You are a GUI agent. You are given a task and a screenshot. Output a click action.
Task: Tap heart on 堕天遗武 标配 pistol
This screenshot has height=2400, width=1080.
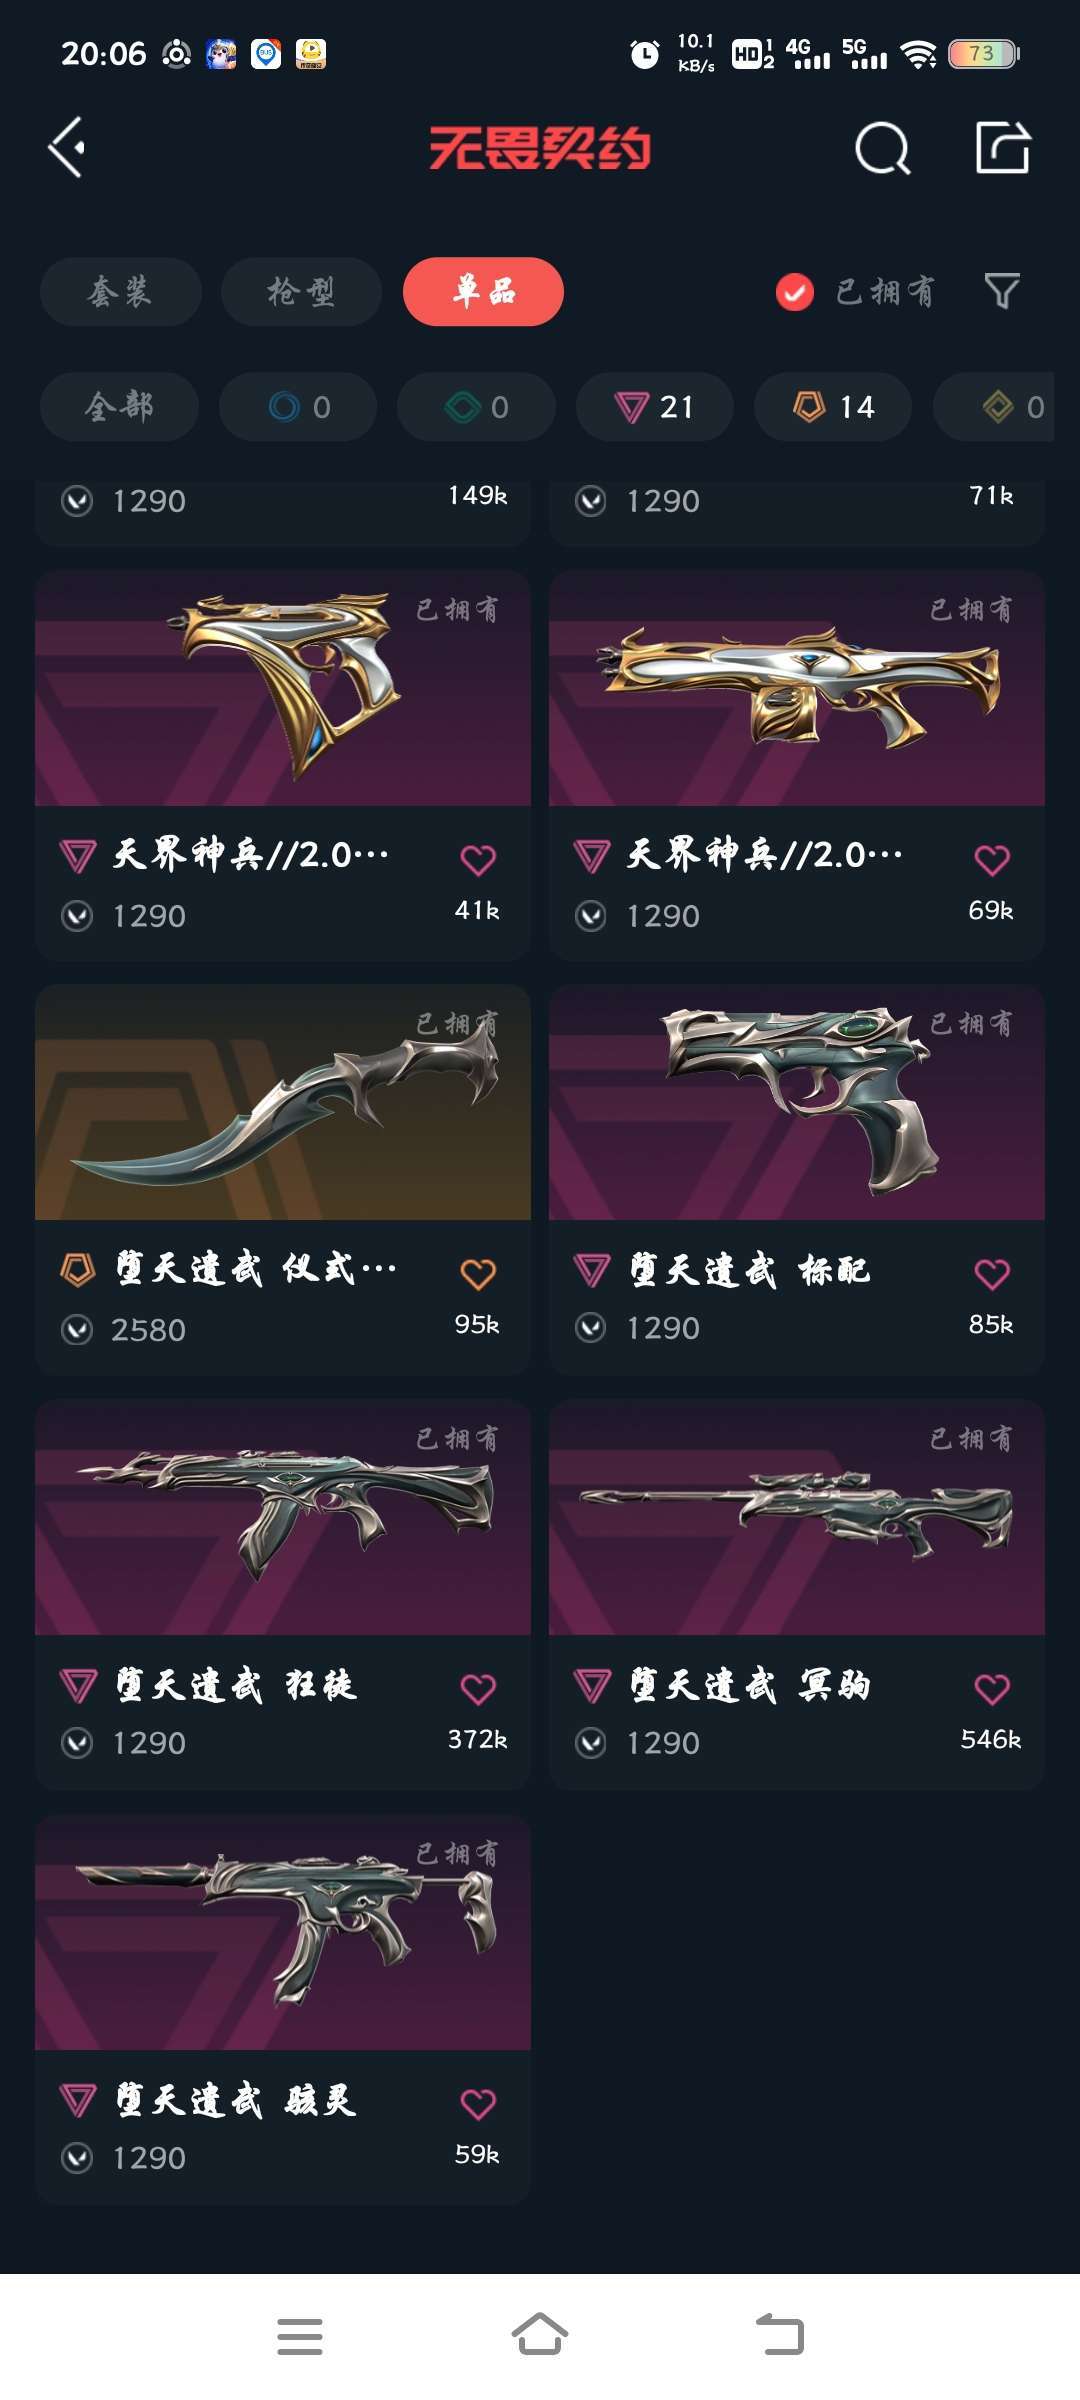pyautogui.click(x=992, y=1274)
